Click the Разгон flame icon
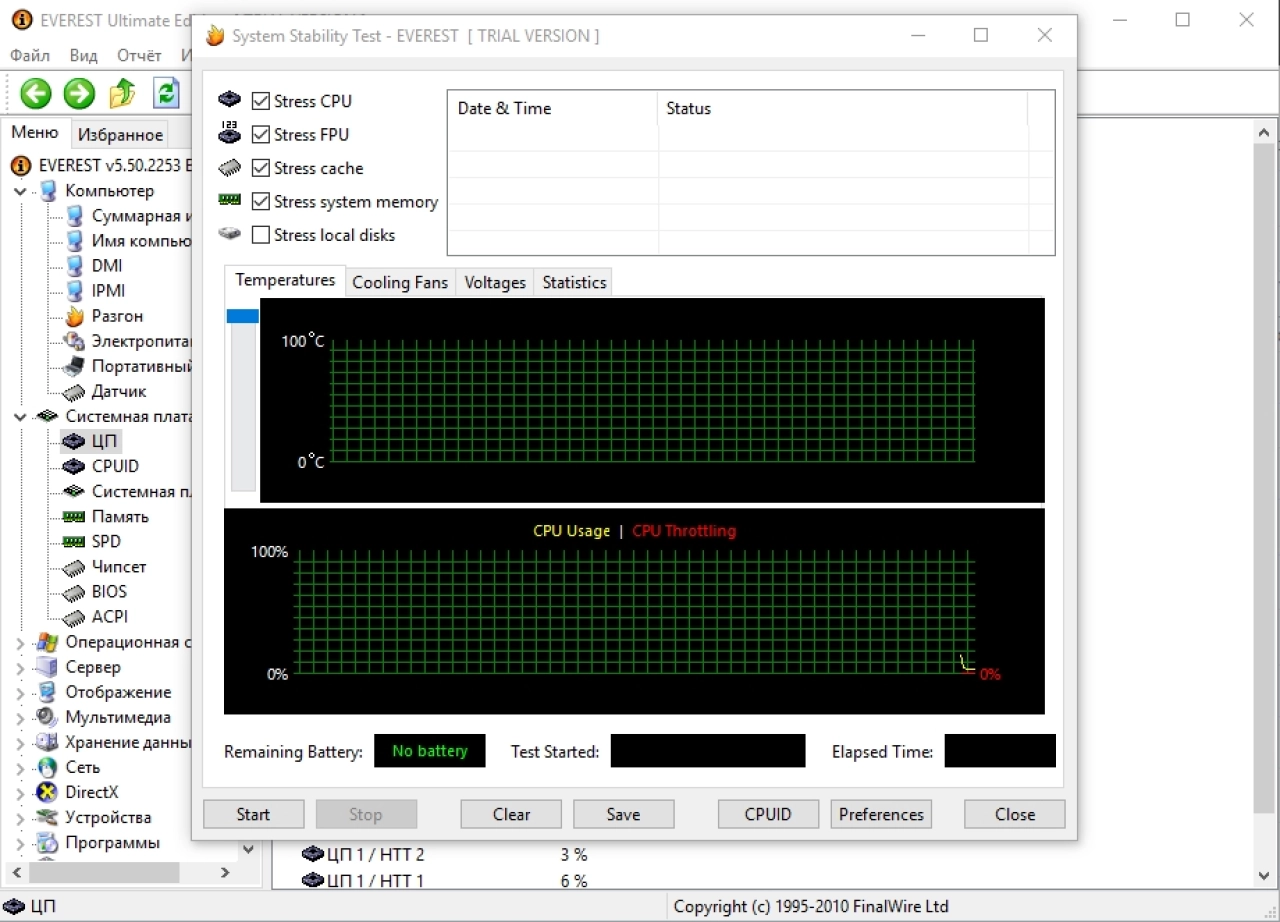This screenshot has width=1280, height=922. point(74,316)
